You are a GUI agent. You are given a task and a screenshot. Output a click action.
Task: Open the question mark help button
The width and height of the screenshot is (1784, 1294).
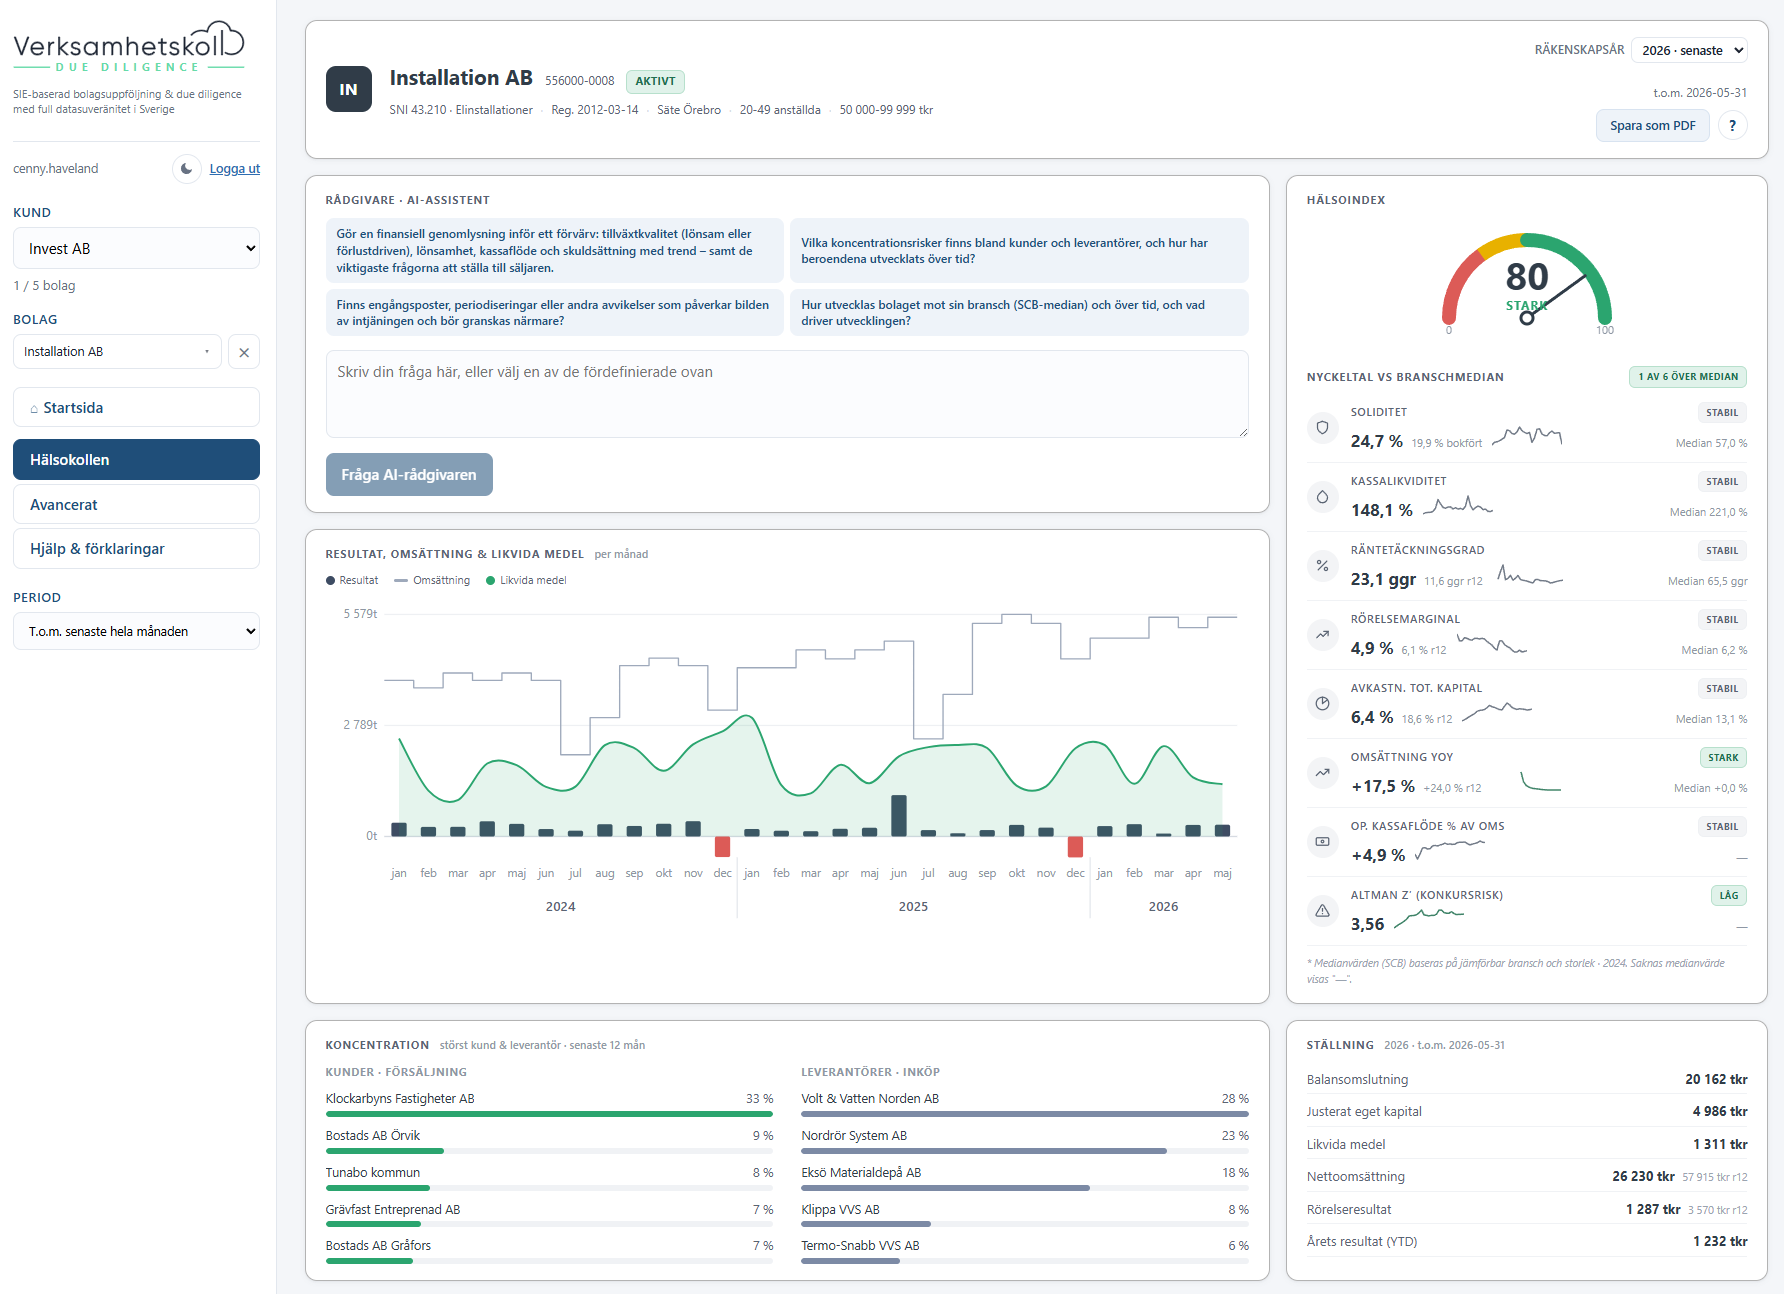coord(1733,125)
